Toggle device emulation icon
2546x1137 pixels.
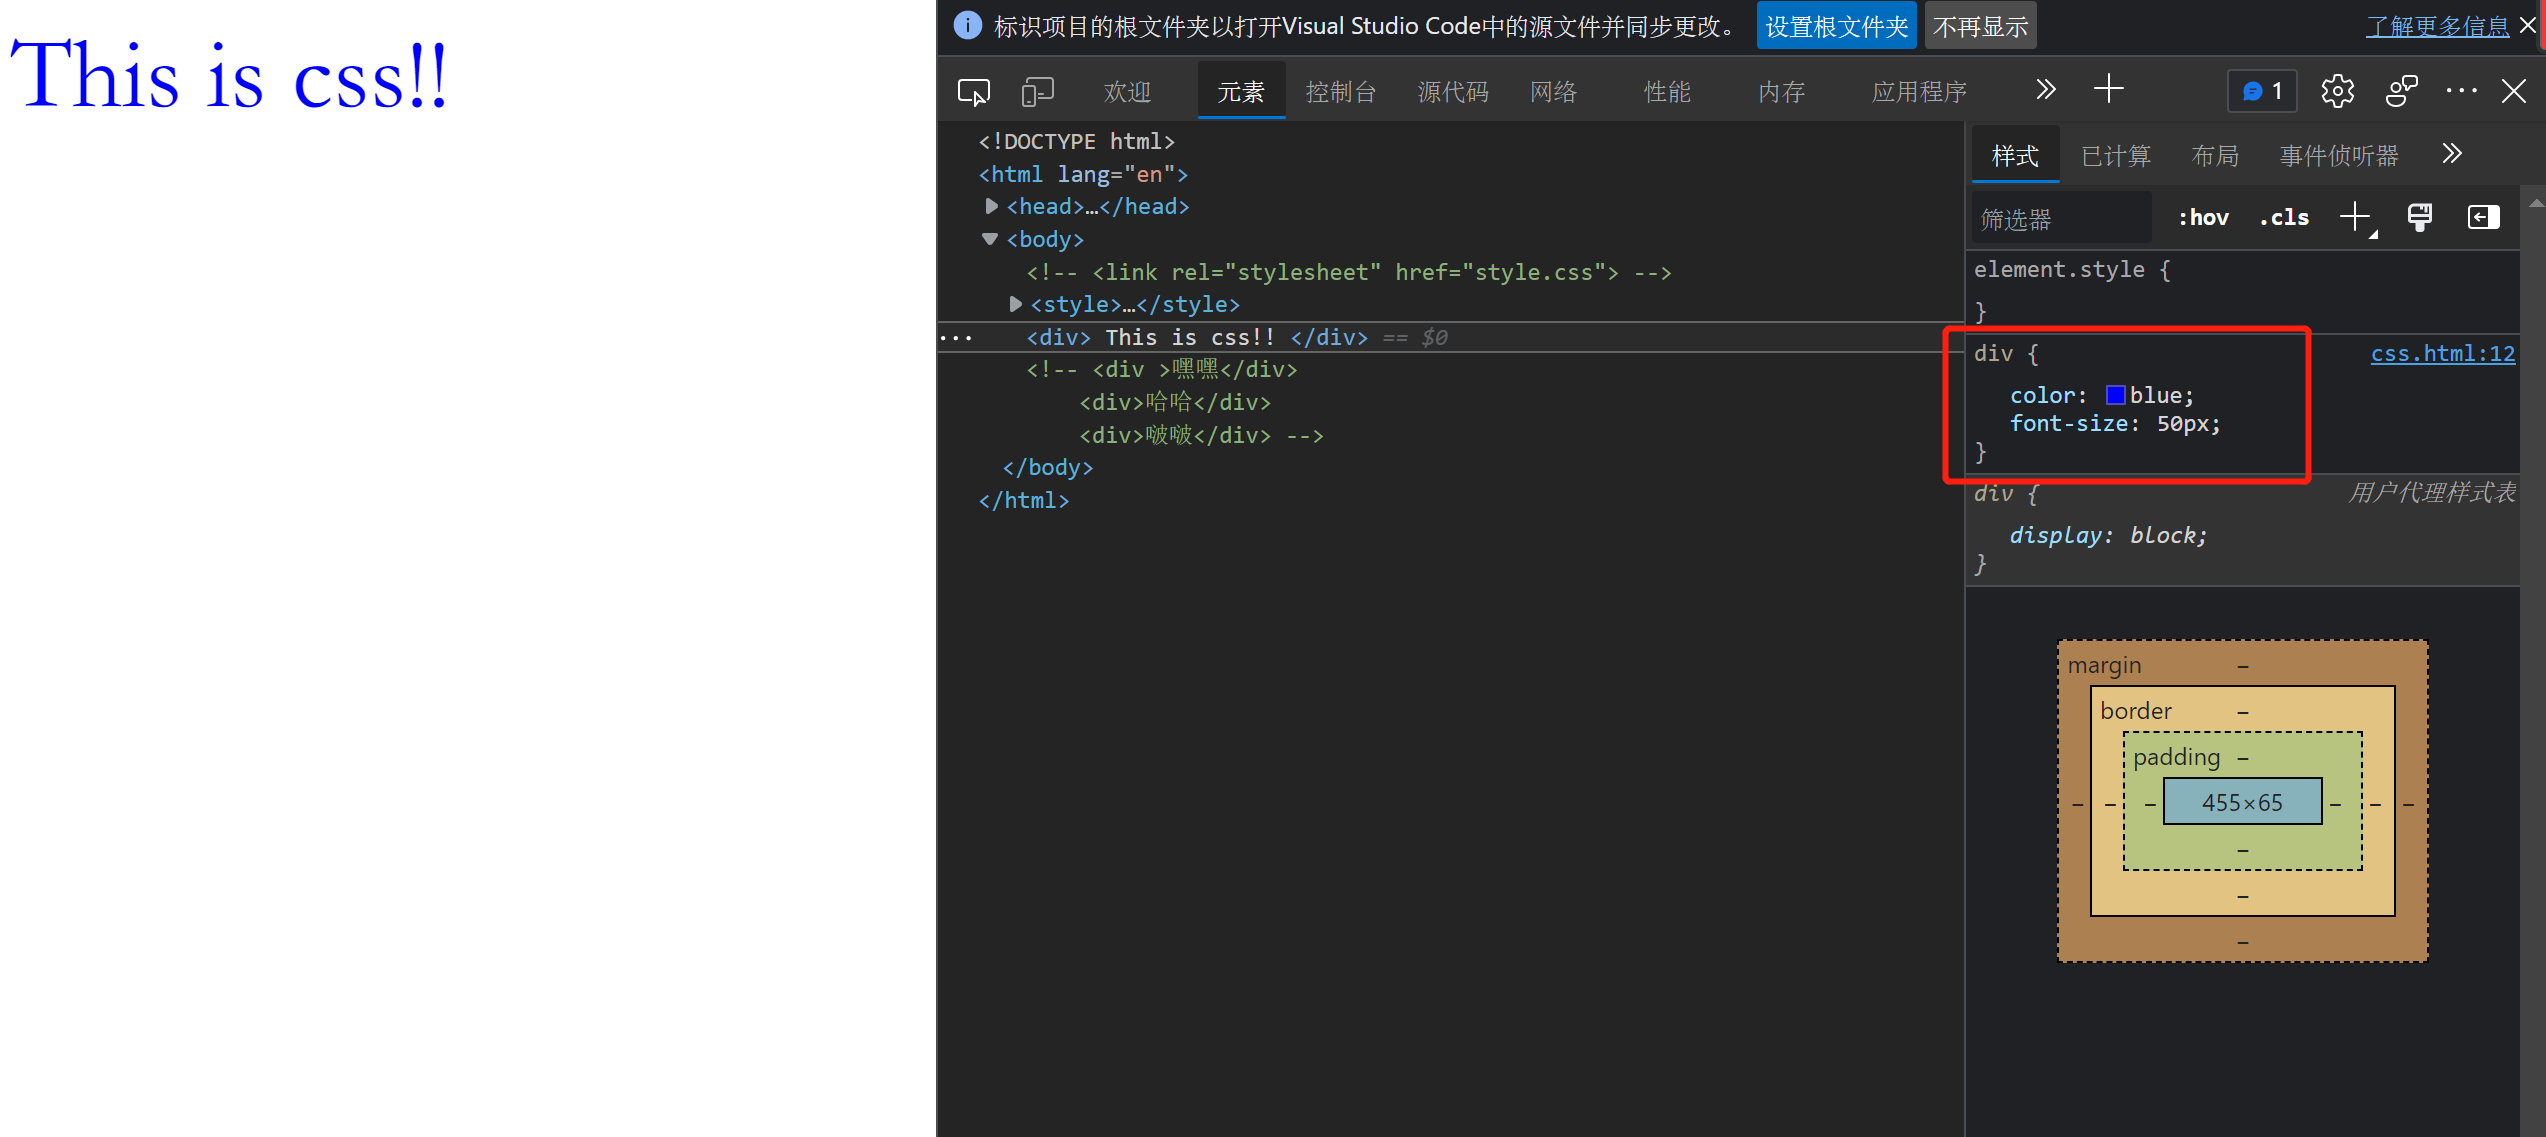[x=1037, y=92]
